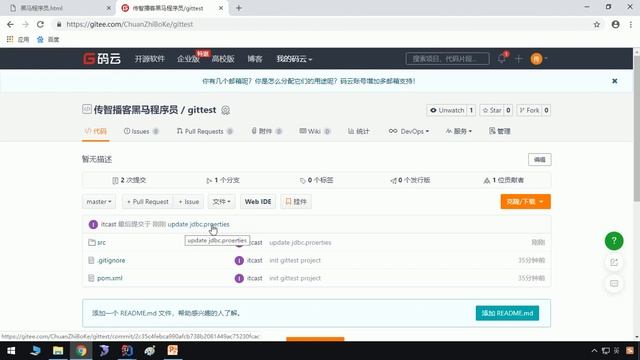640x360 pixels.
Task: Click itcast avatar in the .gitignore row
Action: pos(239,260)
